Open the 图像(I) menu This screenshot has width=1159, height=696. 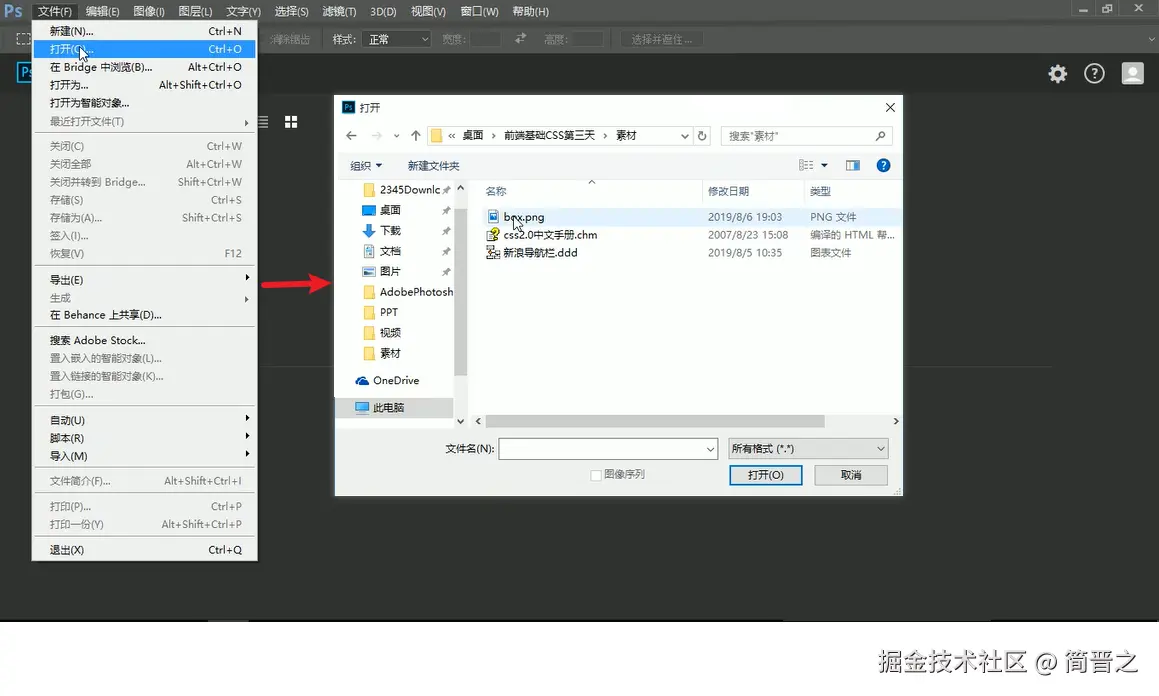149,11
